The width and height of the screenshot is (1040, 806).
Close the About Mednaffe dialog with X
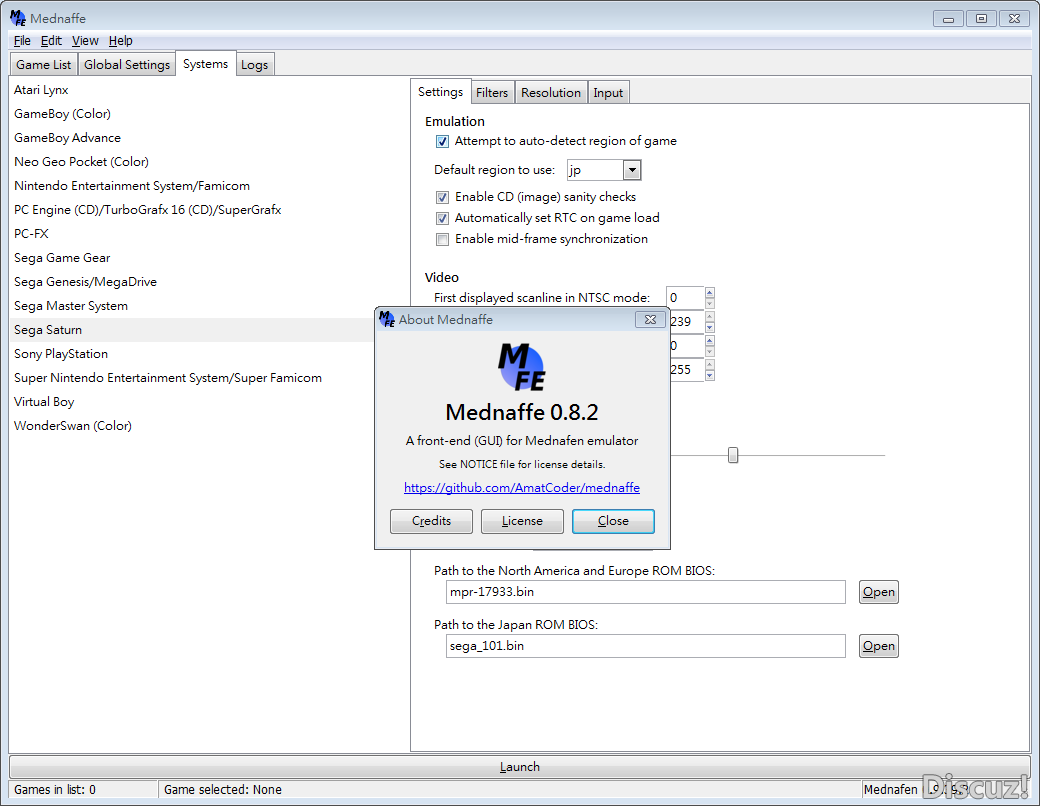[650, 319]
